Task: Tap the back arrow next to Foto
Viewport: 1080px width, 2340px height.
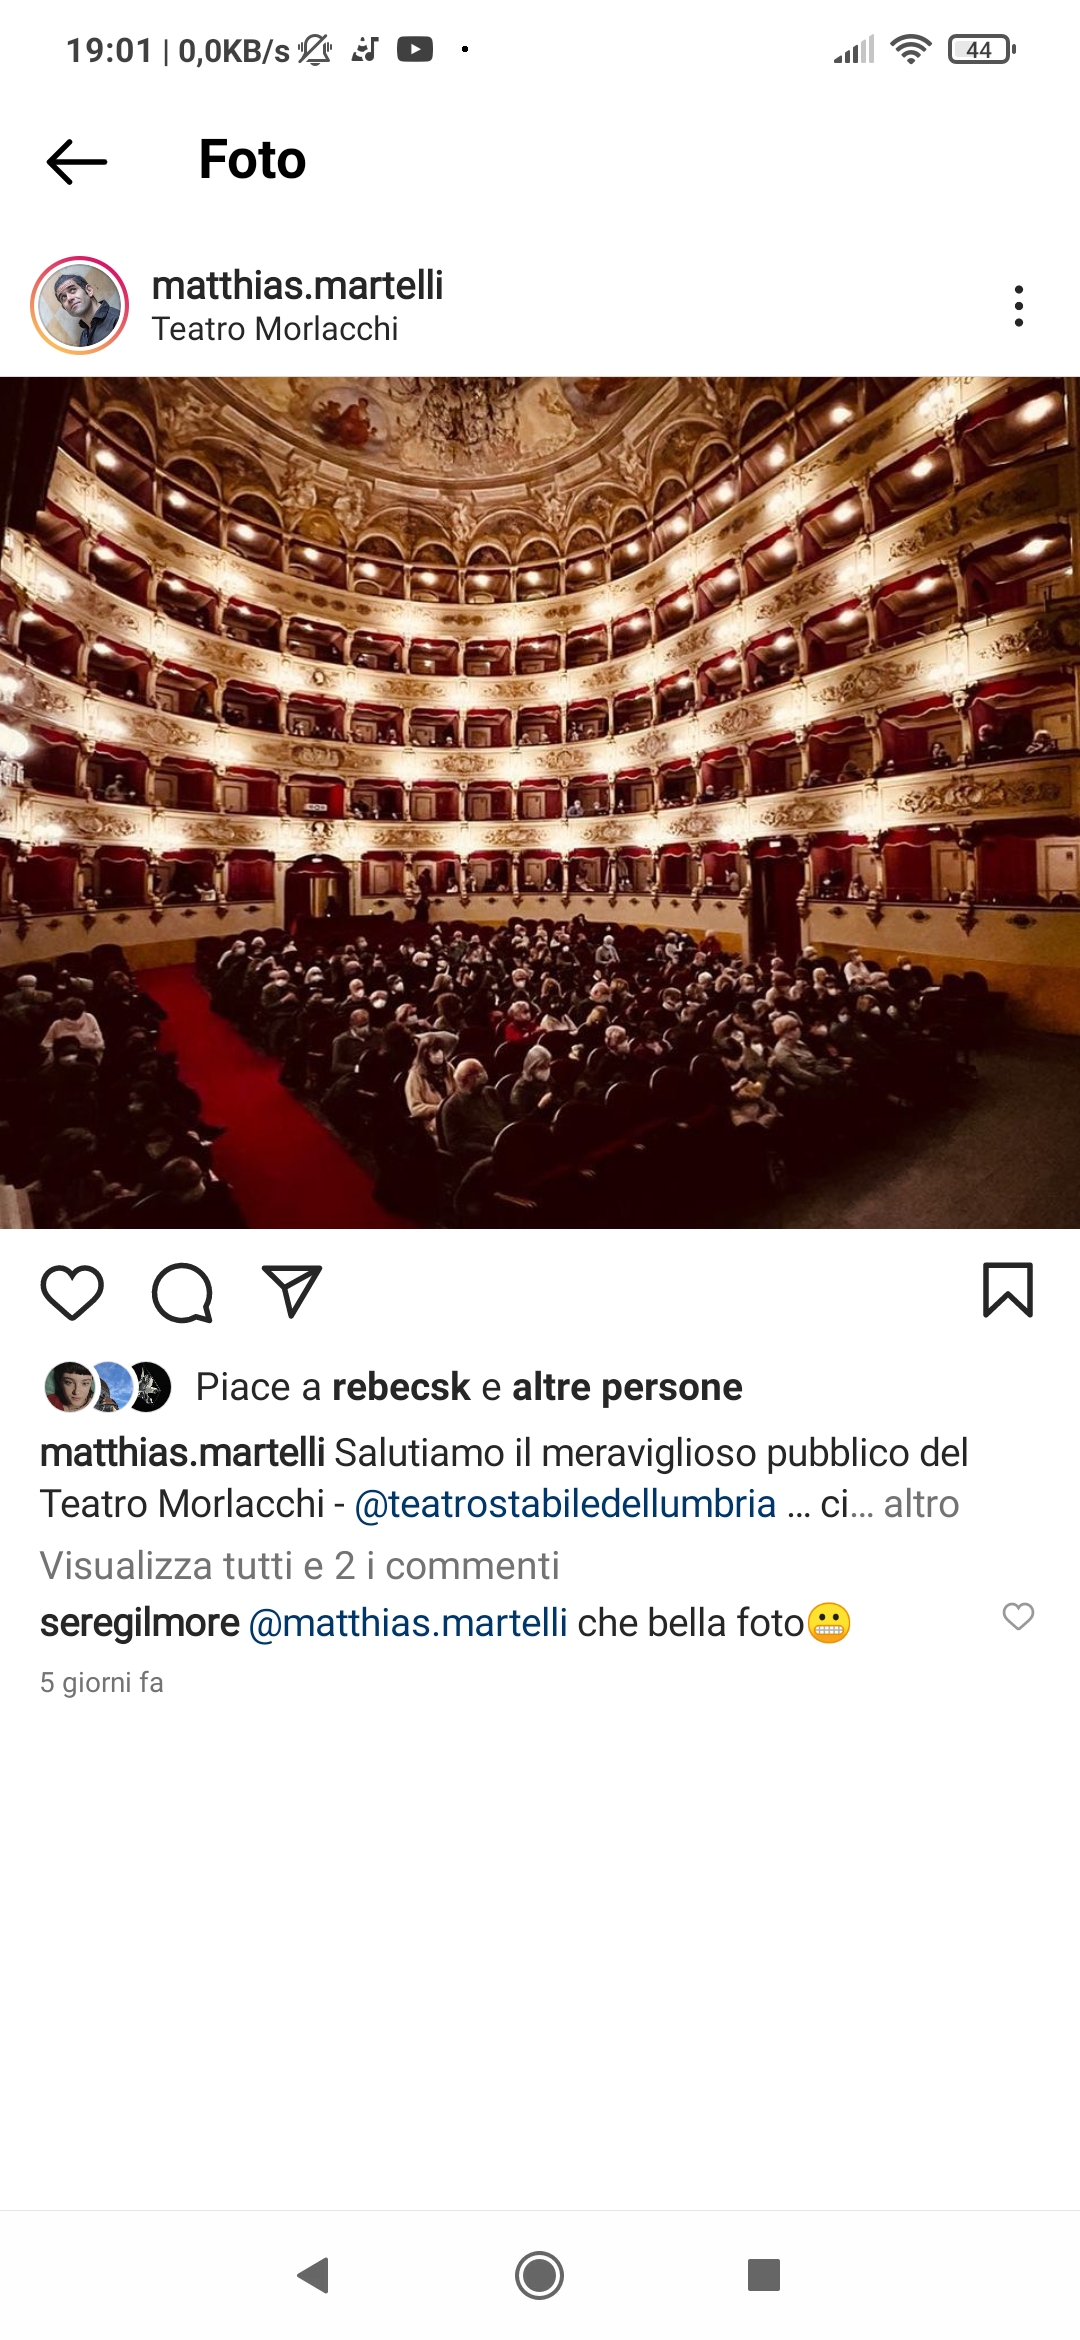Action: point(77,161)
